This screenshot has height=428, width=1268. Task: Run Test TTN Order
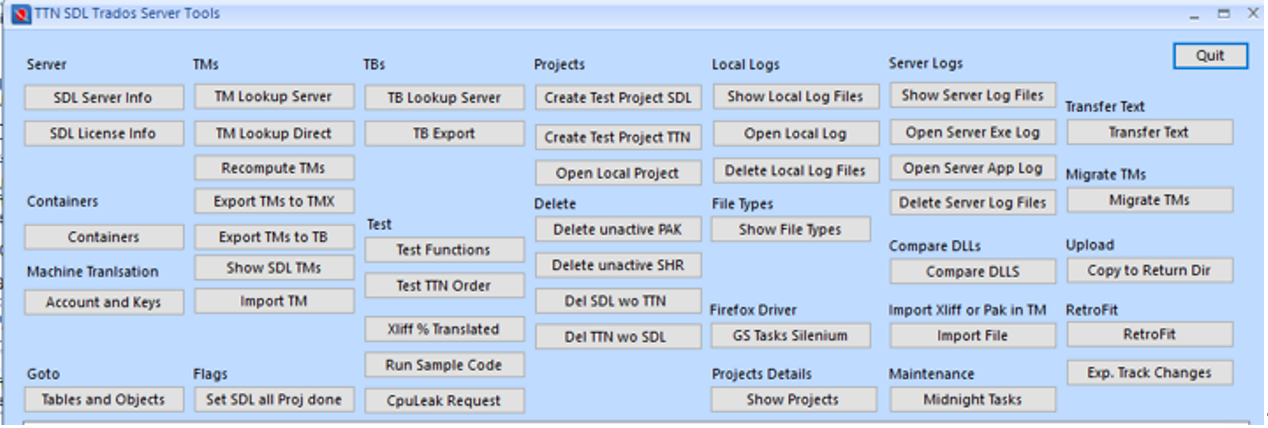click(444, 286)
